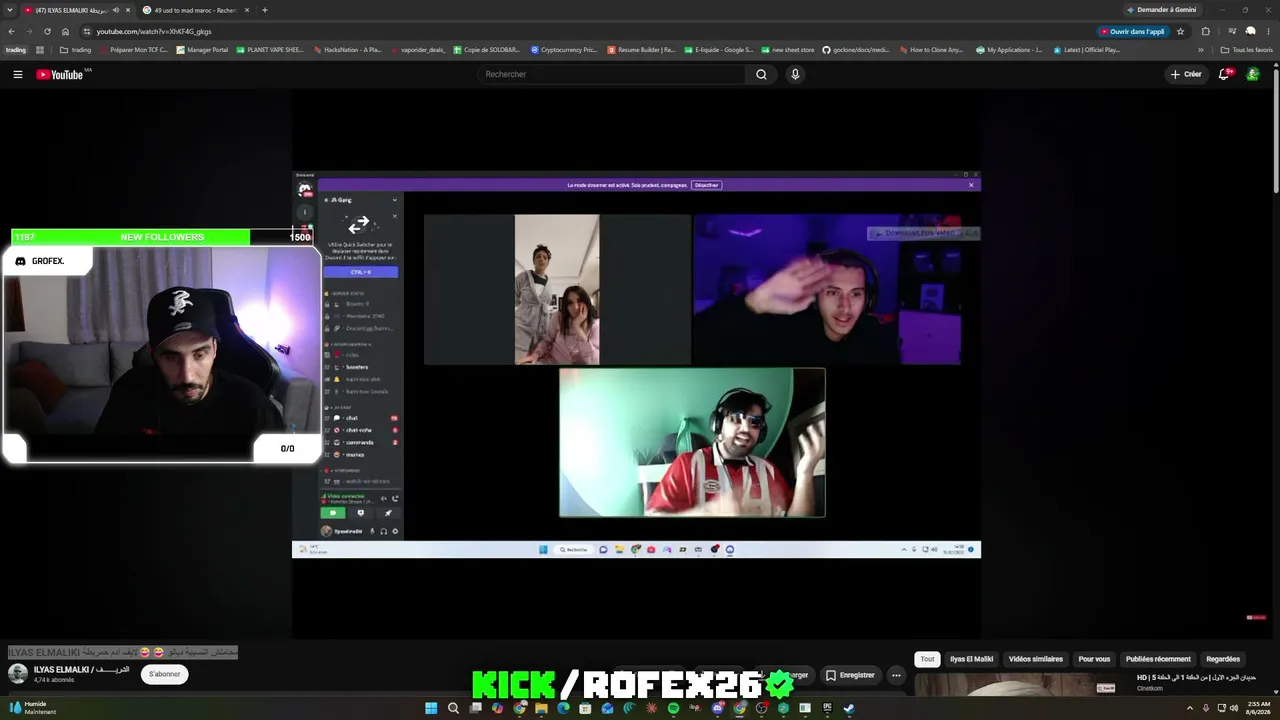Screen dimensions: 1280x720
Task: Open the Chrome three-dot menu
Action: coord(1268,31)
